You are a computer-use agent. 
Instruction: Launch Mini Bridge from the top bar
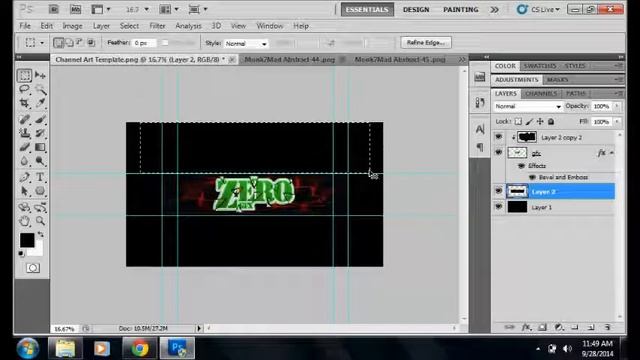coord(76,9)
